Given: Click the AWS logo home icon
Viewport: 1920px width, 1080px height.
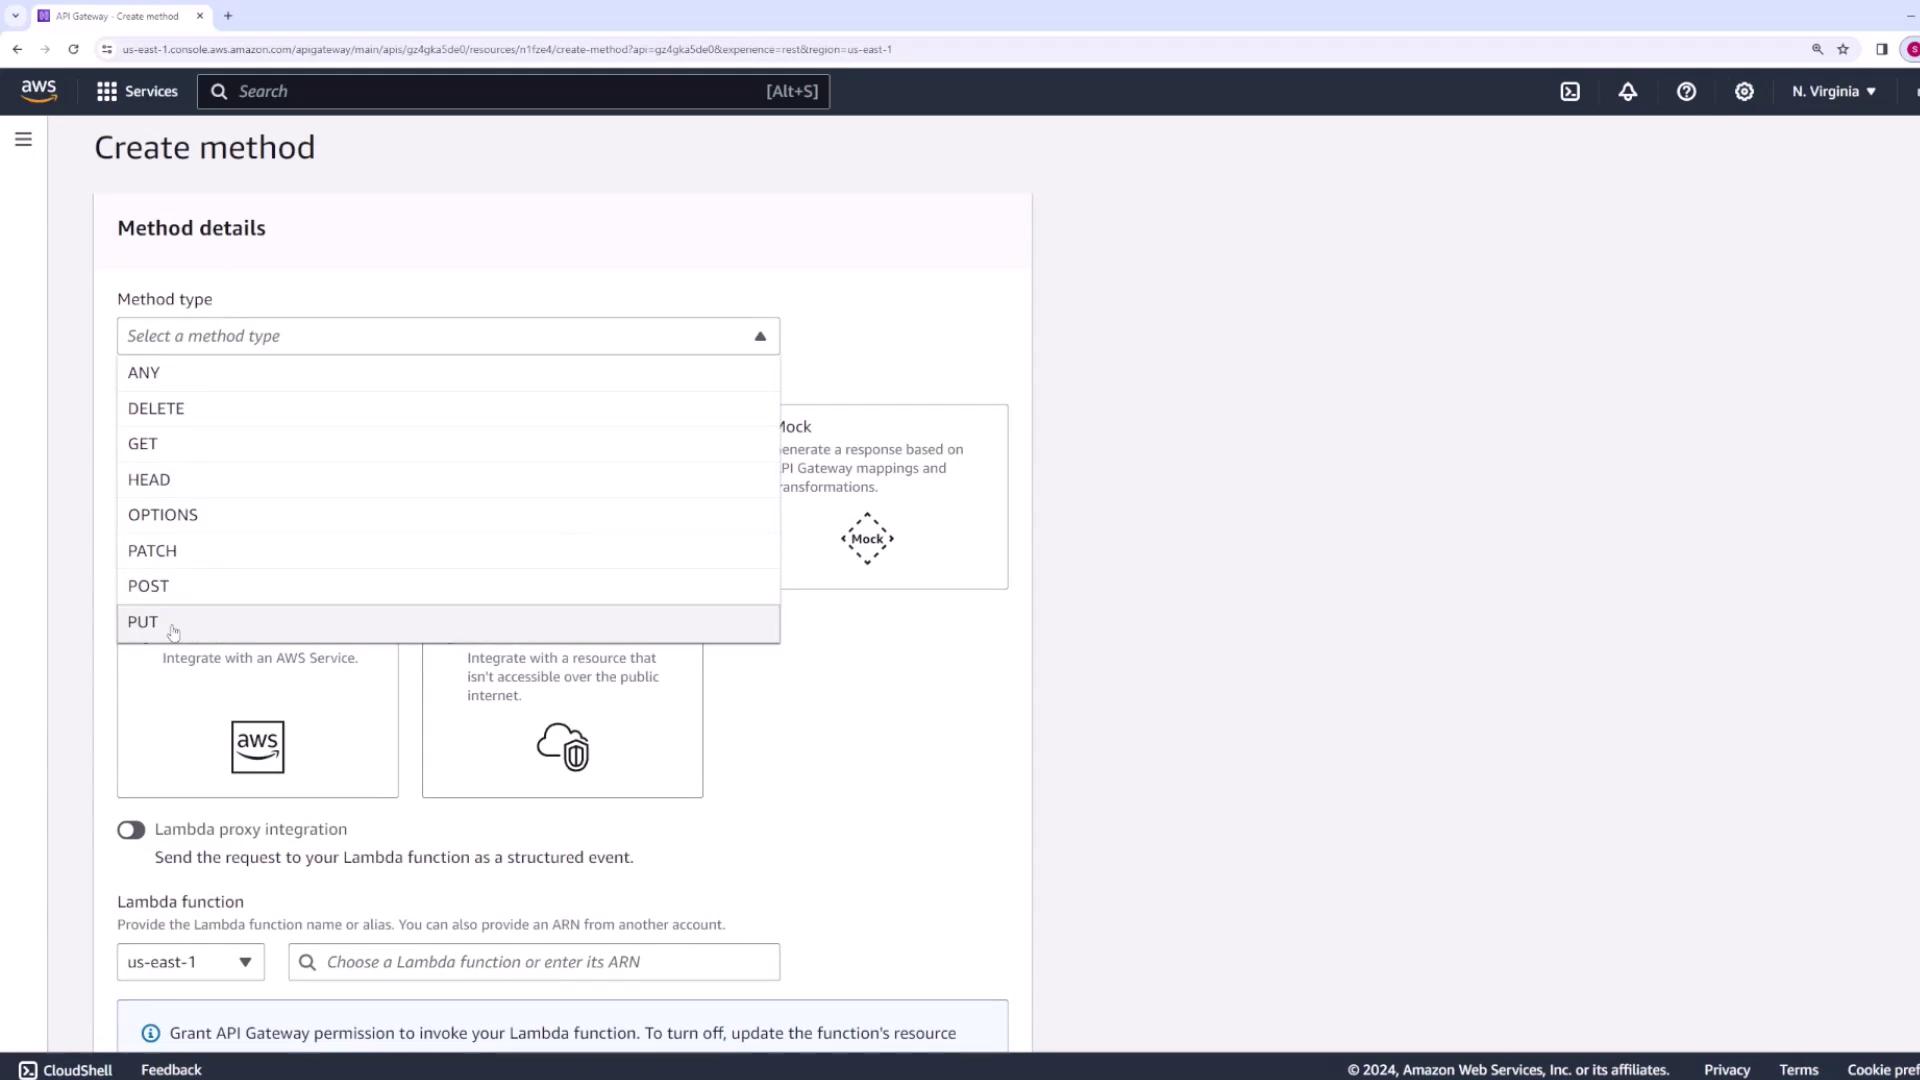Looking at the screenshot, I should coord(39,91).
